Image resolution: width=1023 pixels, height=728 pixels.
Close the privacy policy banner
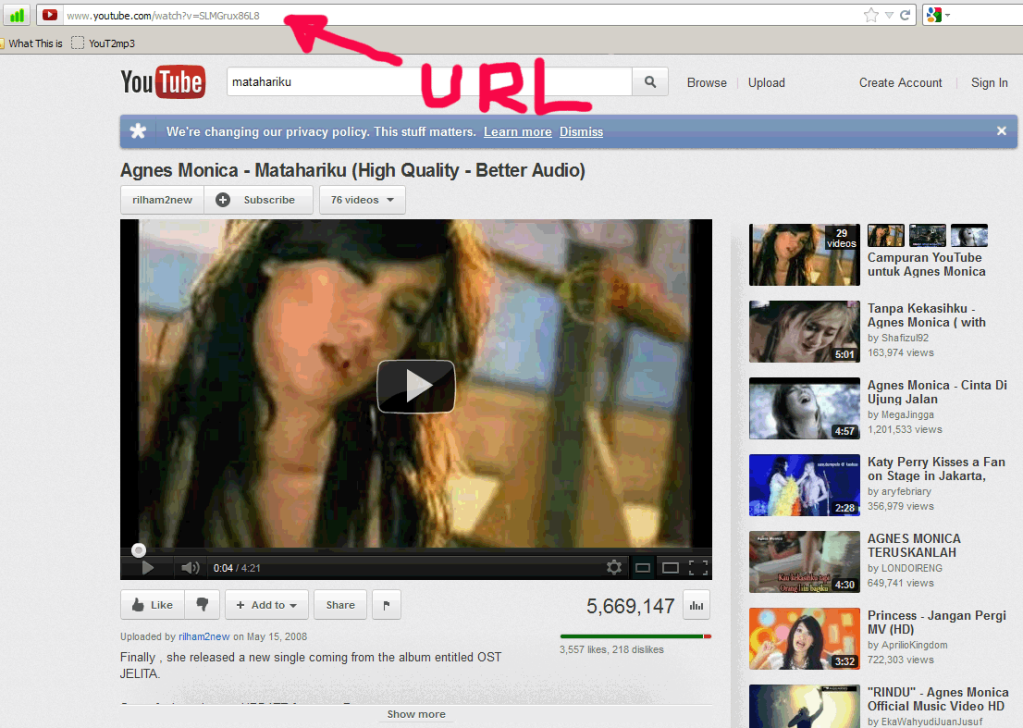(1001, 131)
